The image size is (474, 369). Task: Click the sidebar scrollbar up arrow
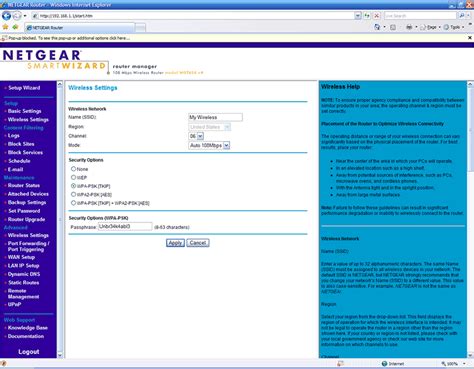(60, 84)
